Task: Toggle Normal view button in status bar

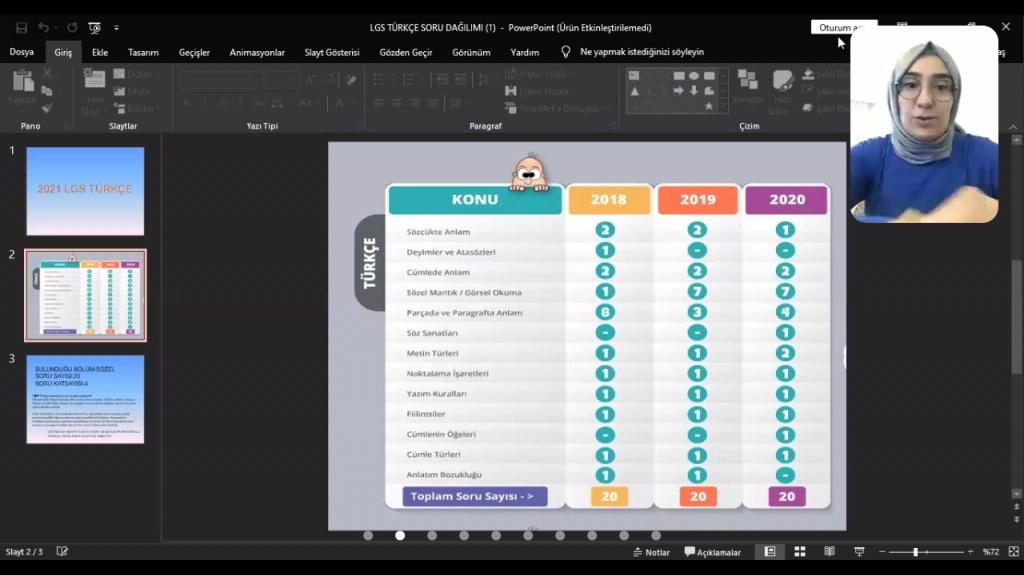Action: pyautogui.click(x=770, y=552)
